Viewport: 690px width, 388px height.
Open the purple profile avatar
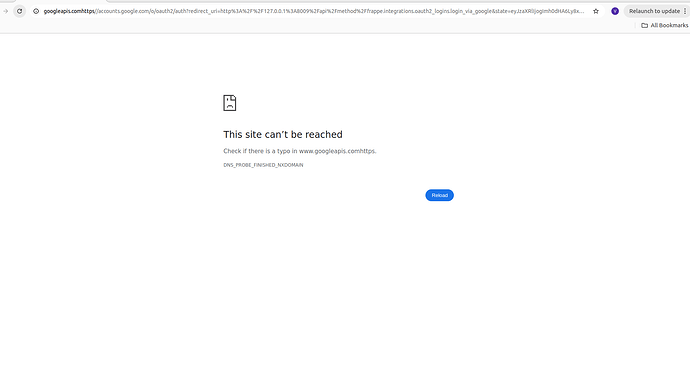tap(615, 11)
